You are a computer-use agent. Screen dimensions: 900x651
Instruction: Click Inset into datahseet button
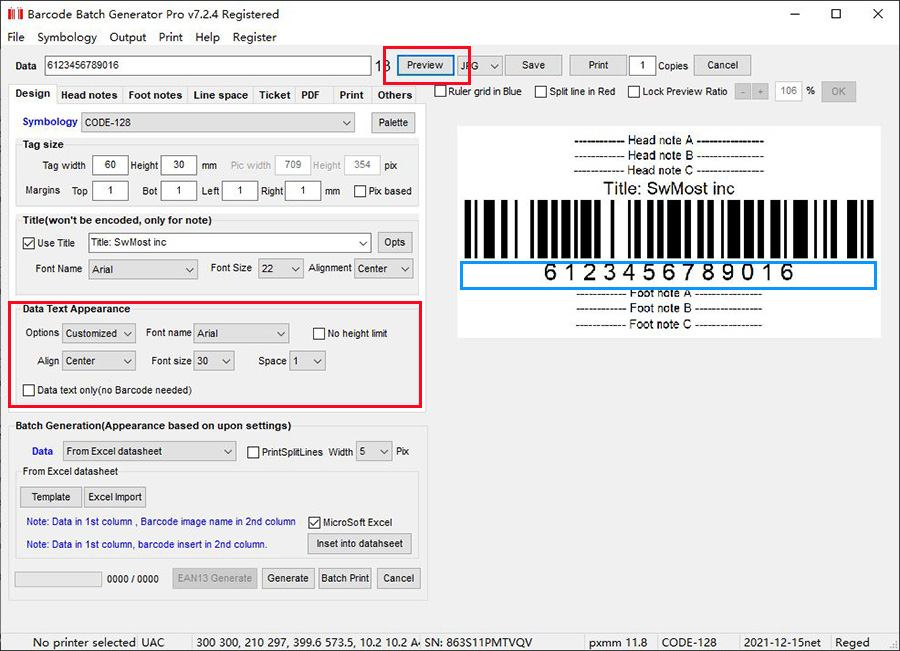(359, 544)
